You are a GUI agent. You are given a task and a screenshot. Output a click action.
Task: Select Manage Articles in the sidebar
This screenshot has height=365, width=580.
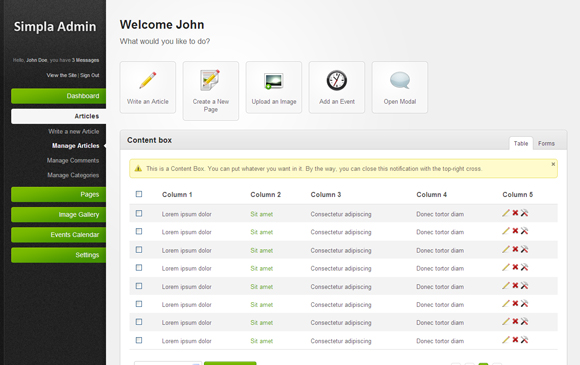pos(75,146)
